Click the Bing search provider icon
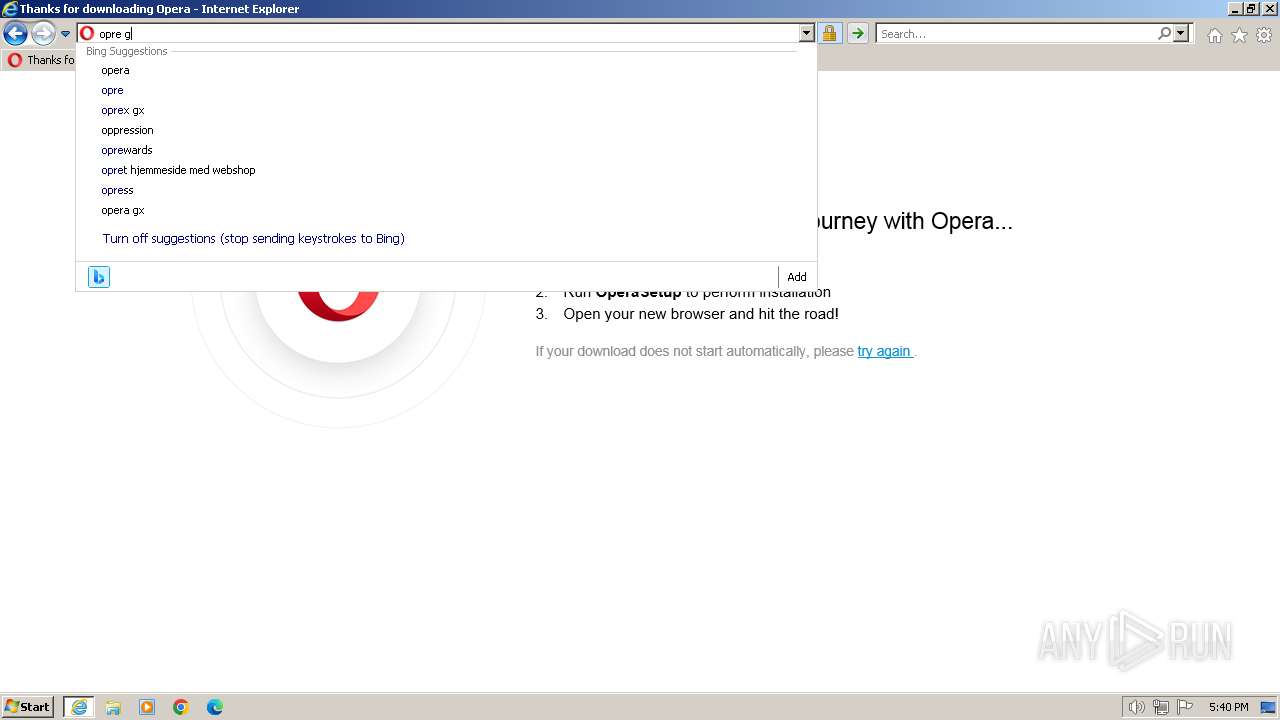The height and width of the screenshot is (720, 1280). 99,277
